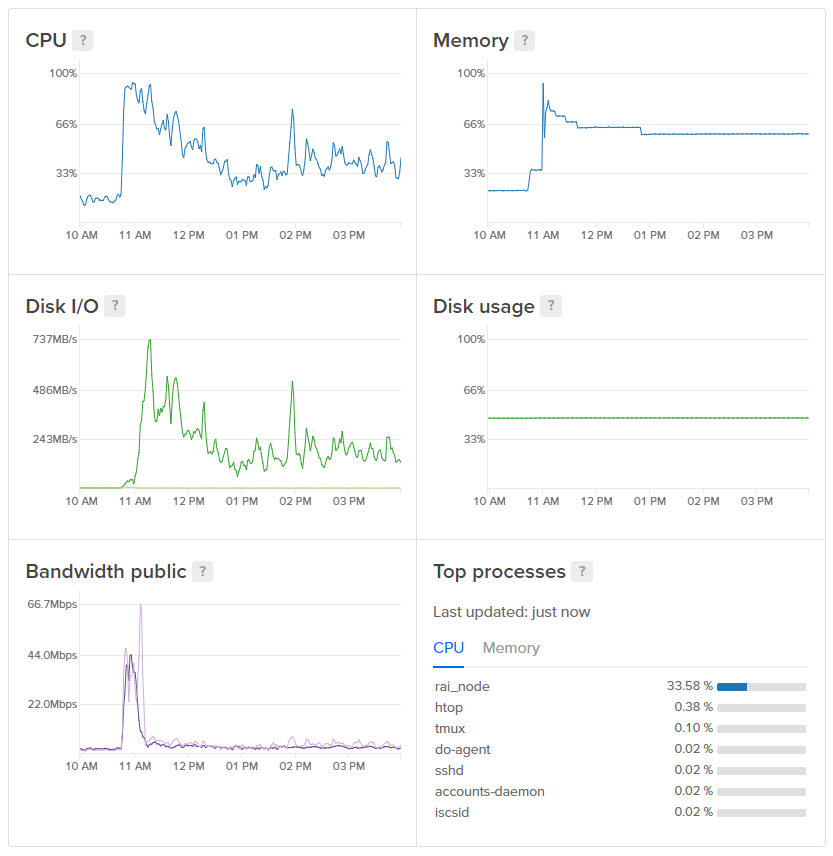The height and width of the screenshot is (856, 833).
Task: Click the Disk I/O help icon
Action: click(115, 306)
